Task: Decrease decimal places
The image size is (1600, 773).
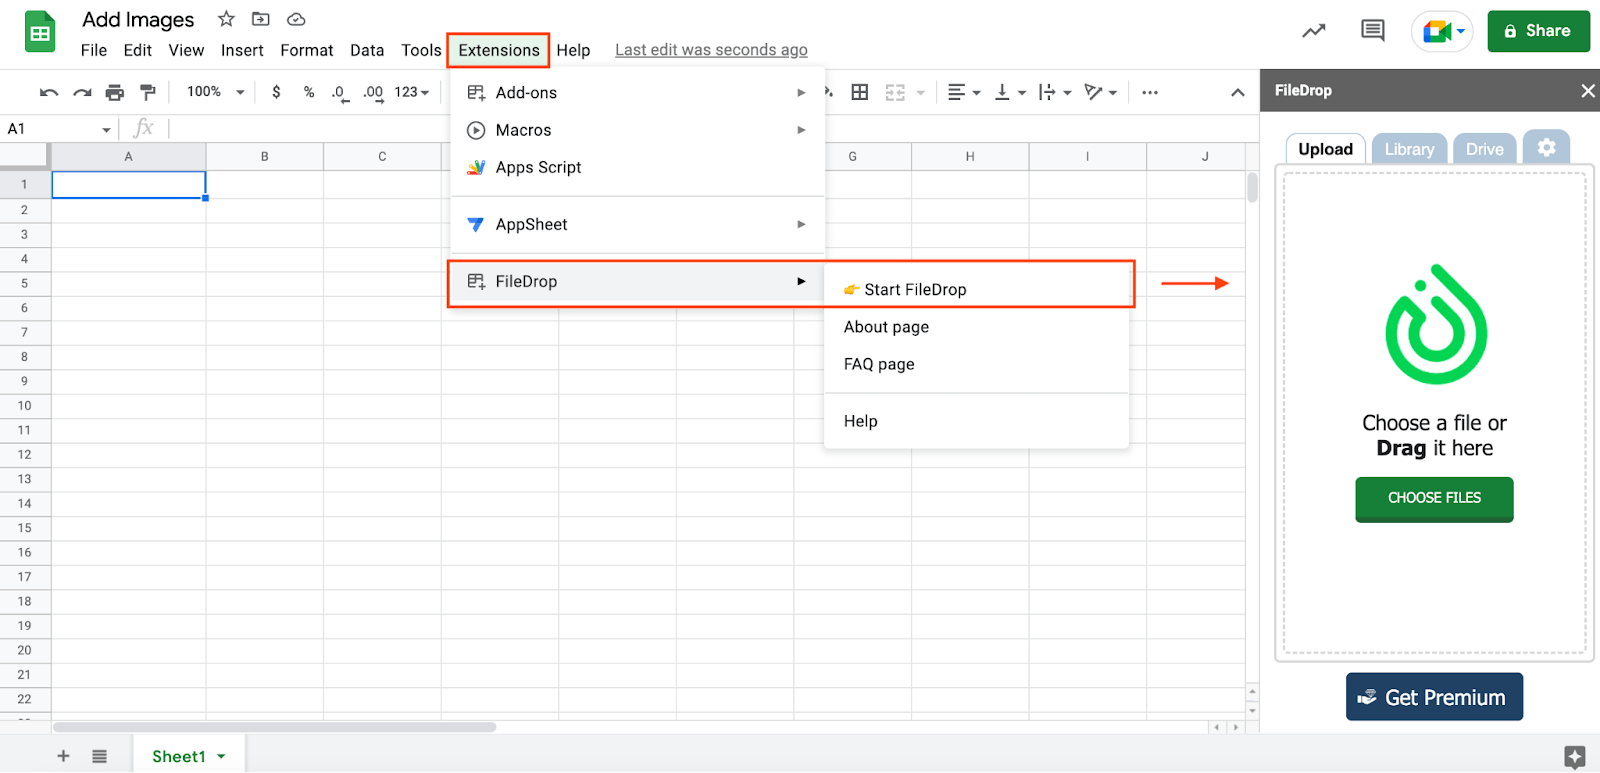Action: (340, 93)
